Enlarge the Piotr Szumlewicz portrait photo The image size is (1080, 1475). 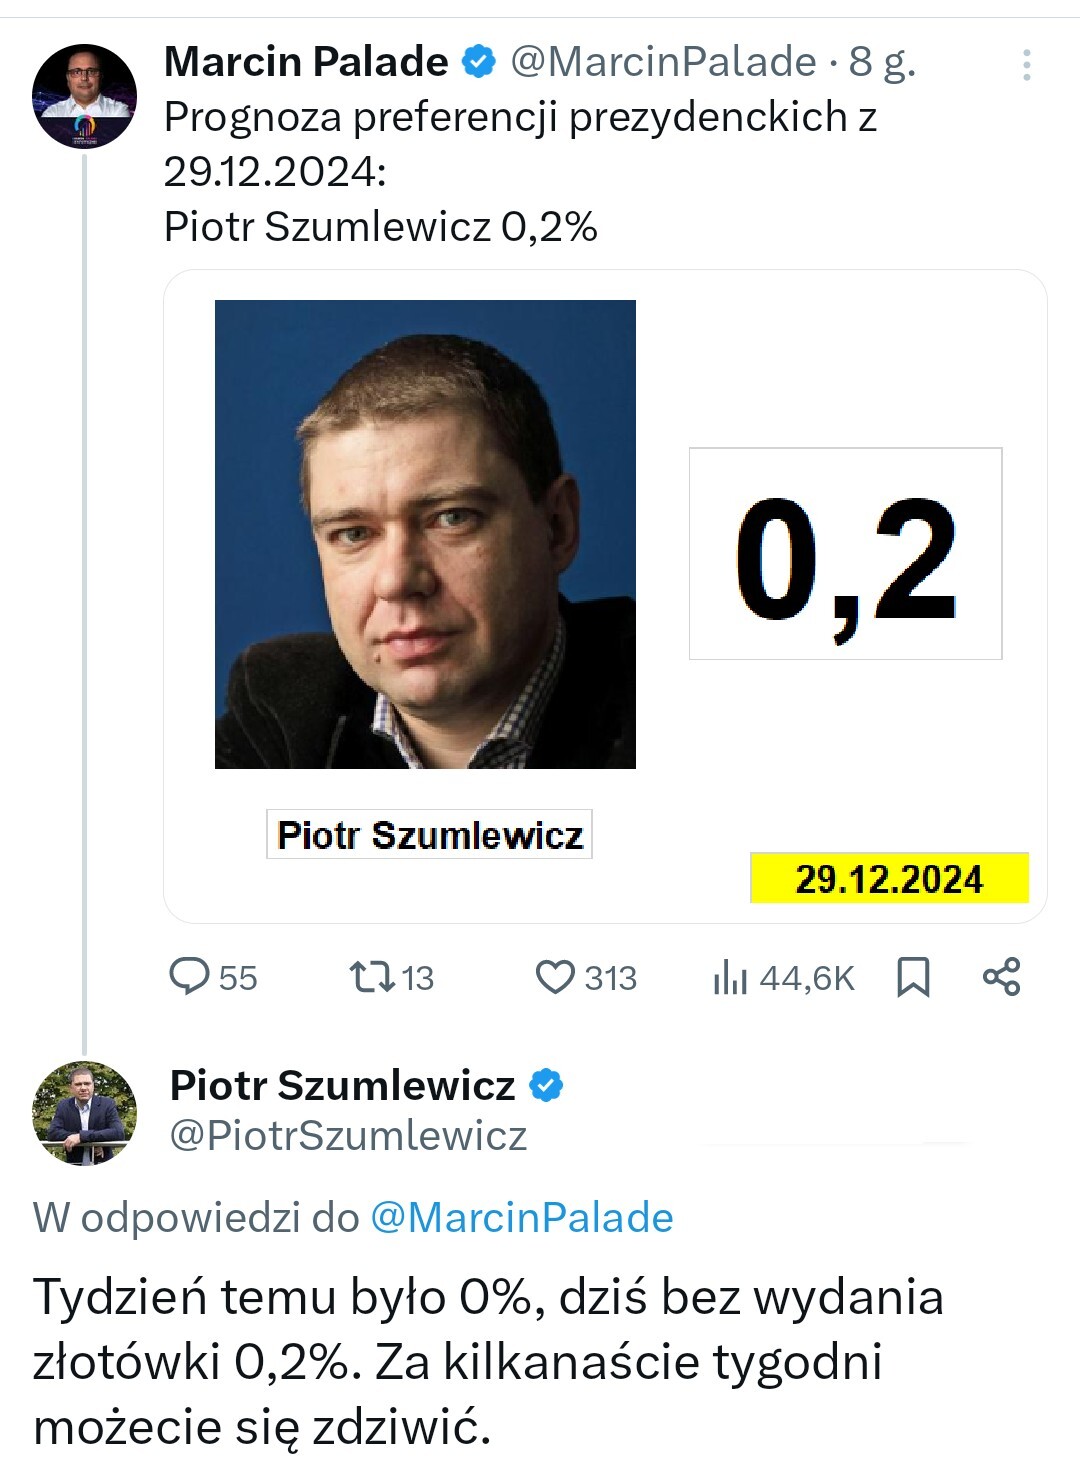click(425, 534)
